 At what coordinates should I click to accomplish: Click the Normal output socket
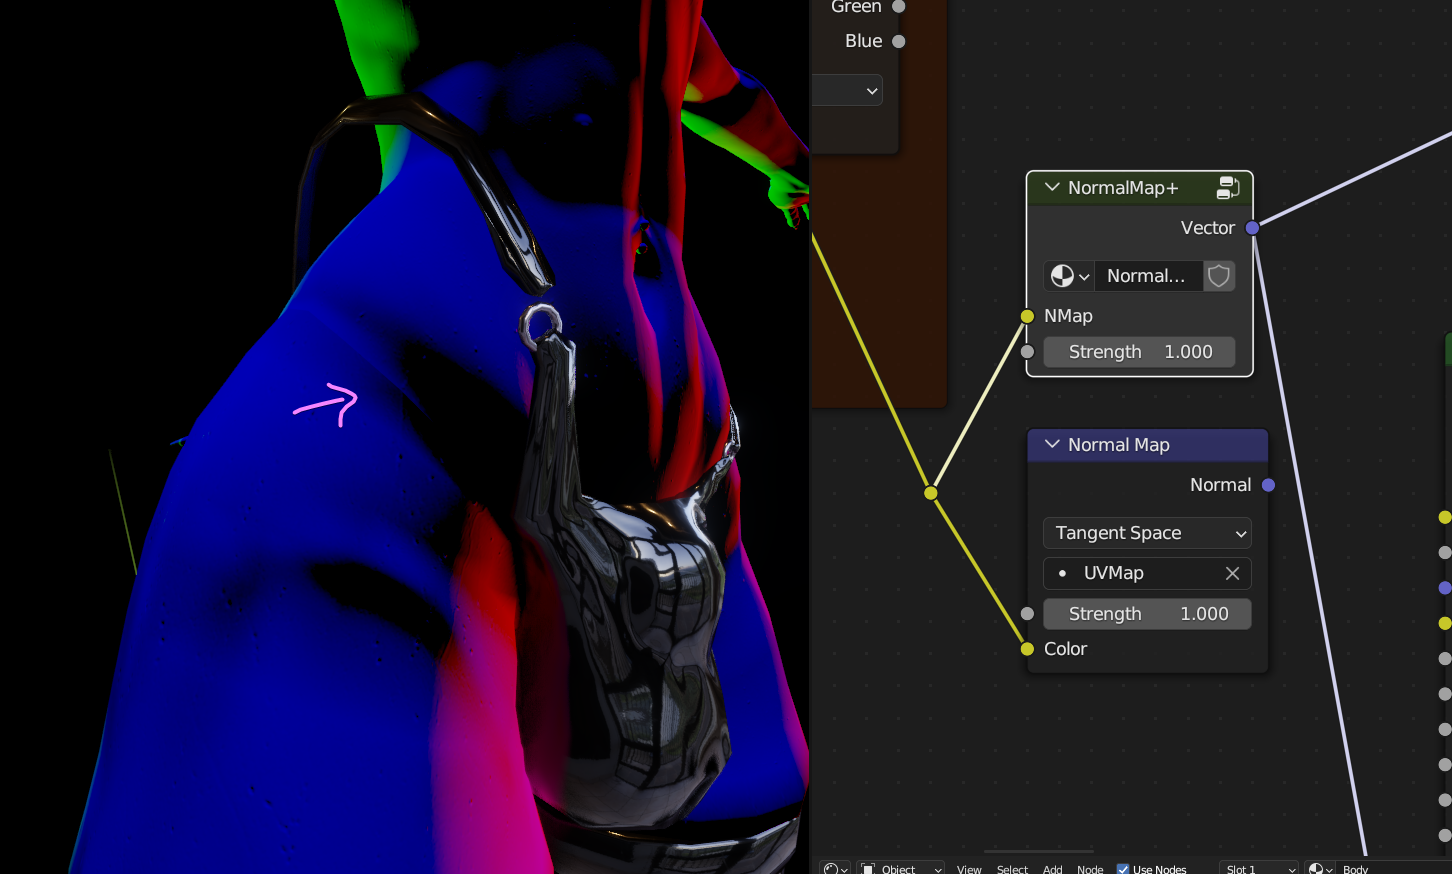1268,485
